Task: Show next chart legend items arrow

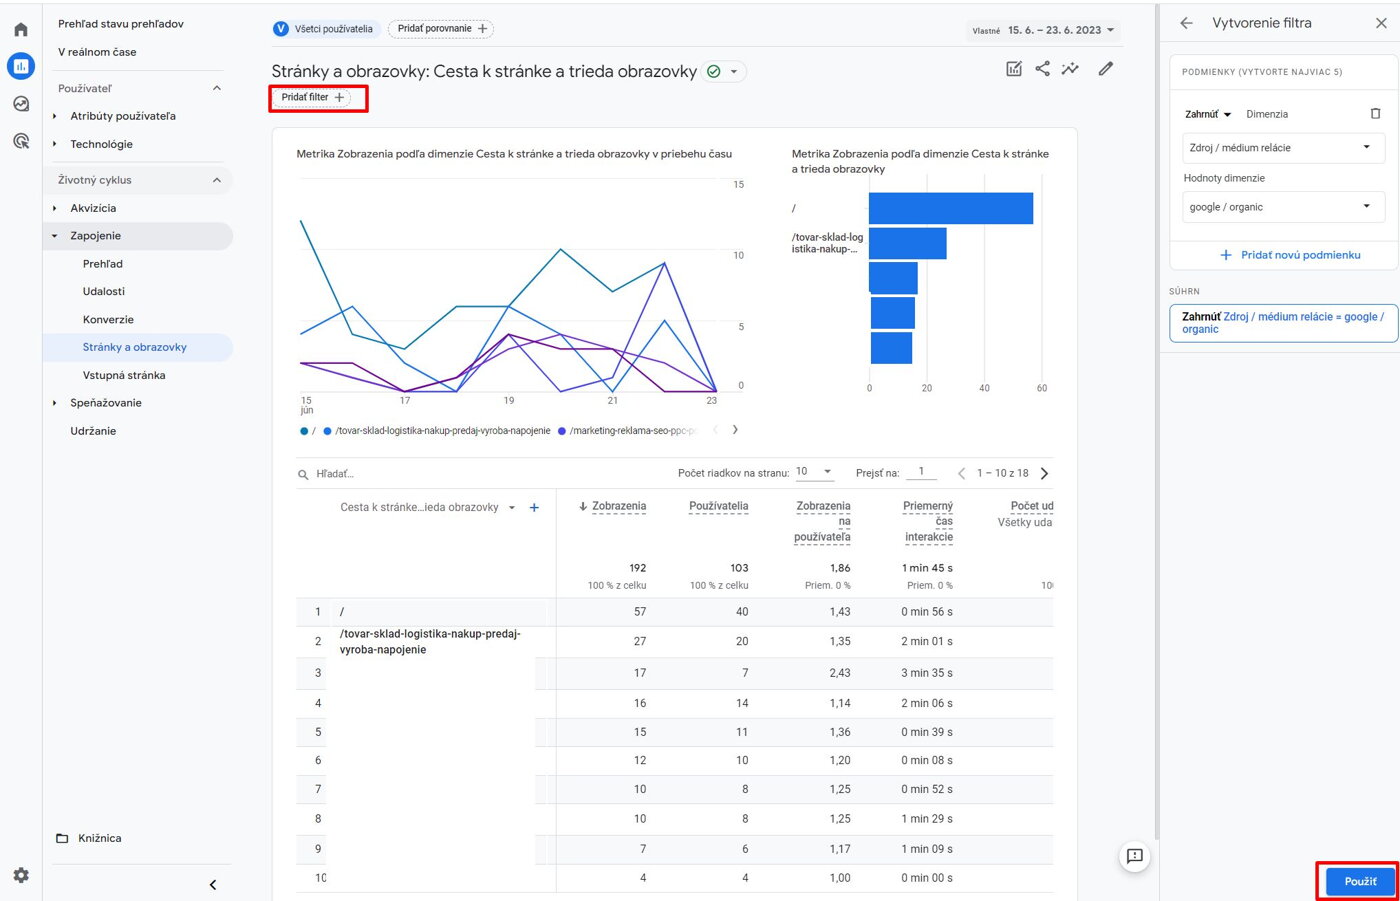Action: coord(735,430)
